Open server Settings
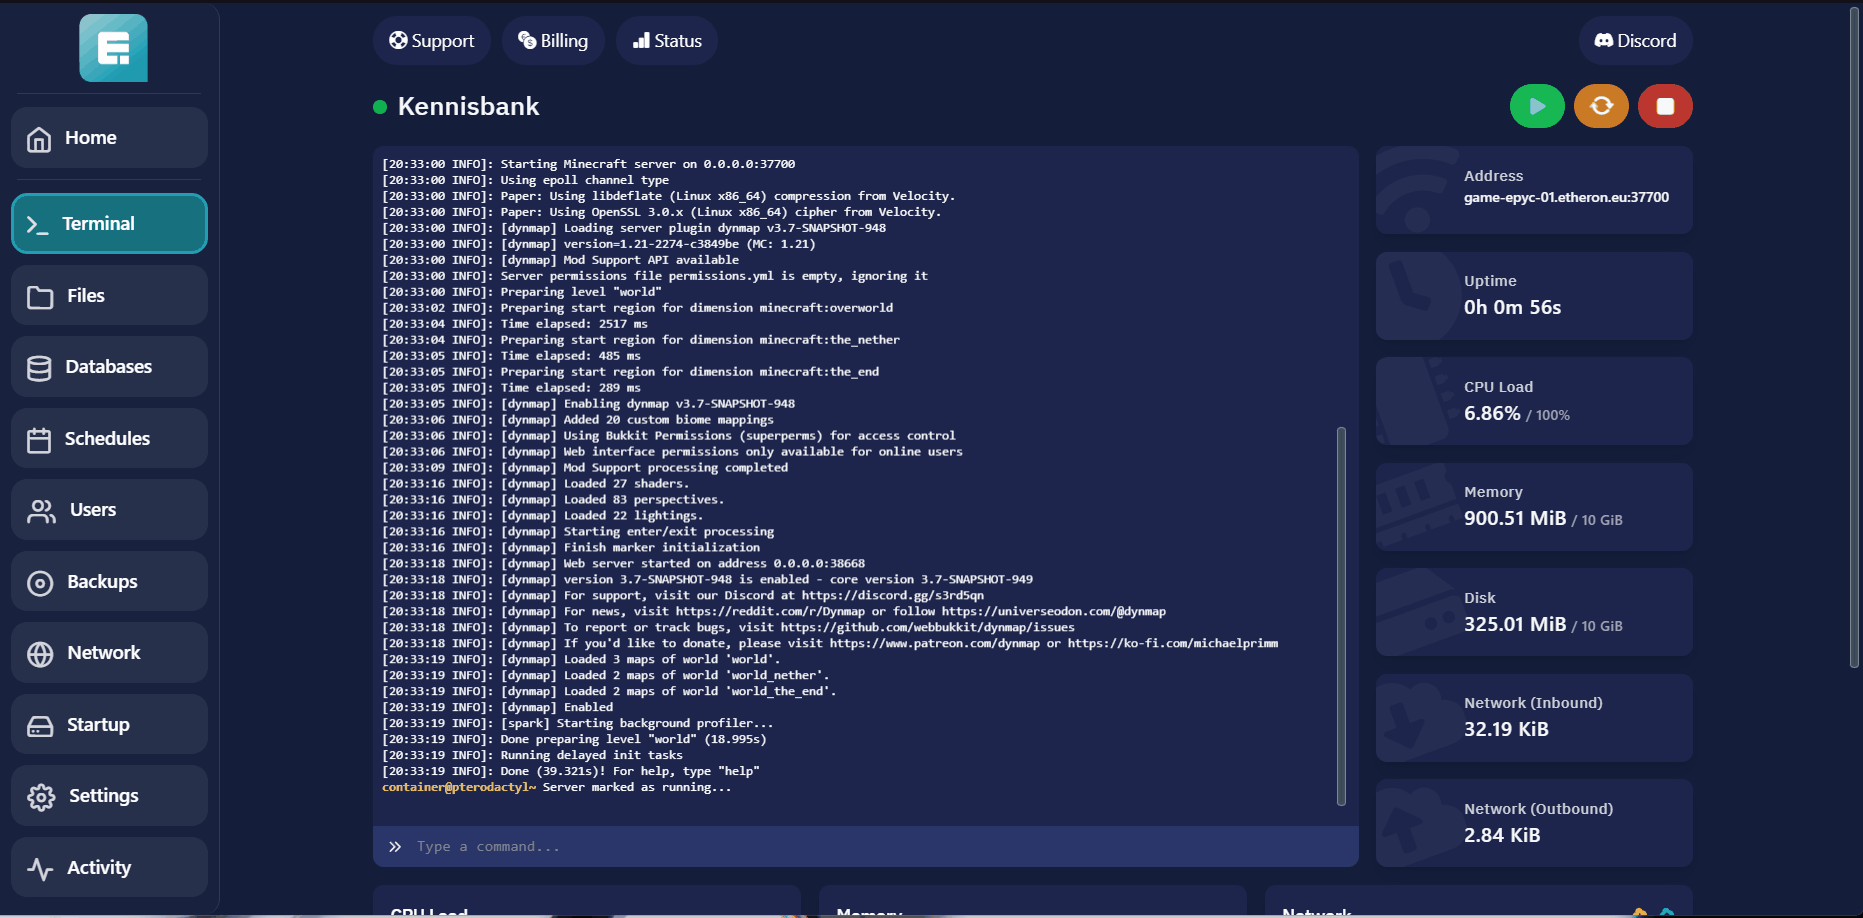1863x918 pixels. (x=109, y=796)
